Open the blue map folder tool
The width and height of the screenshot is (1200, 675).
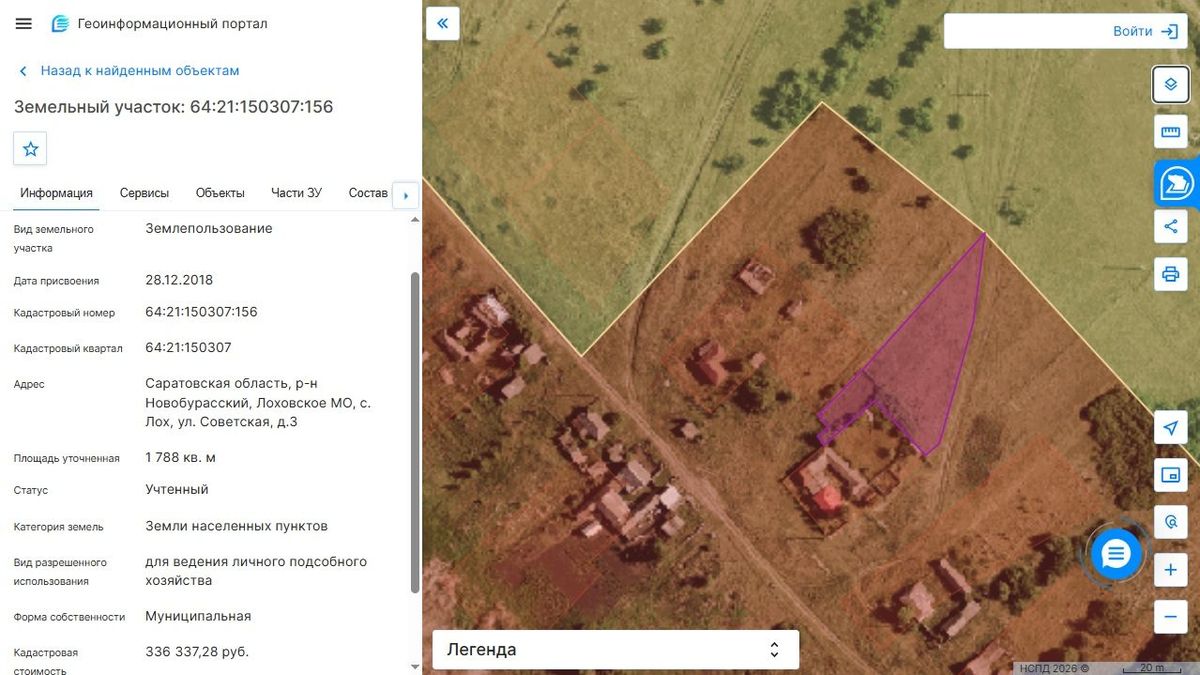[x=1176, y=183]
